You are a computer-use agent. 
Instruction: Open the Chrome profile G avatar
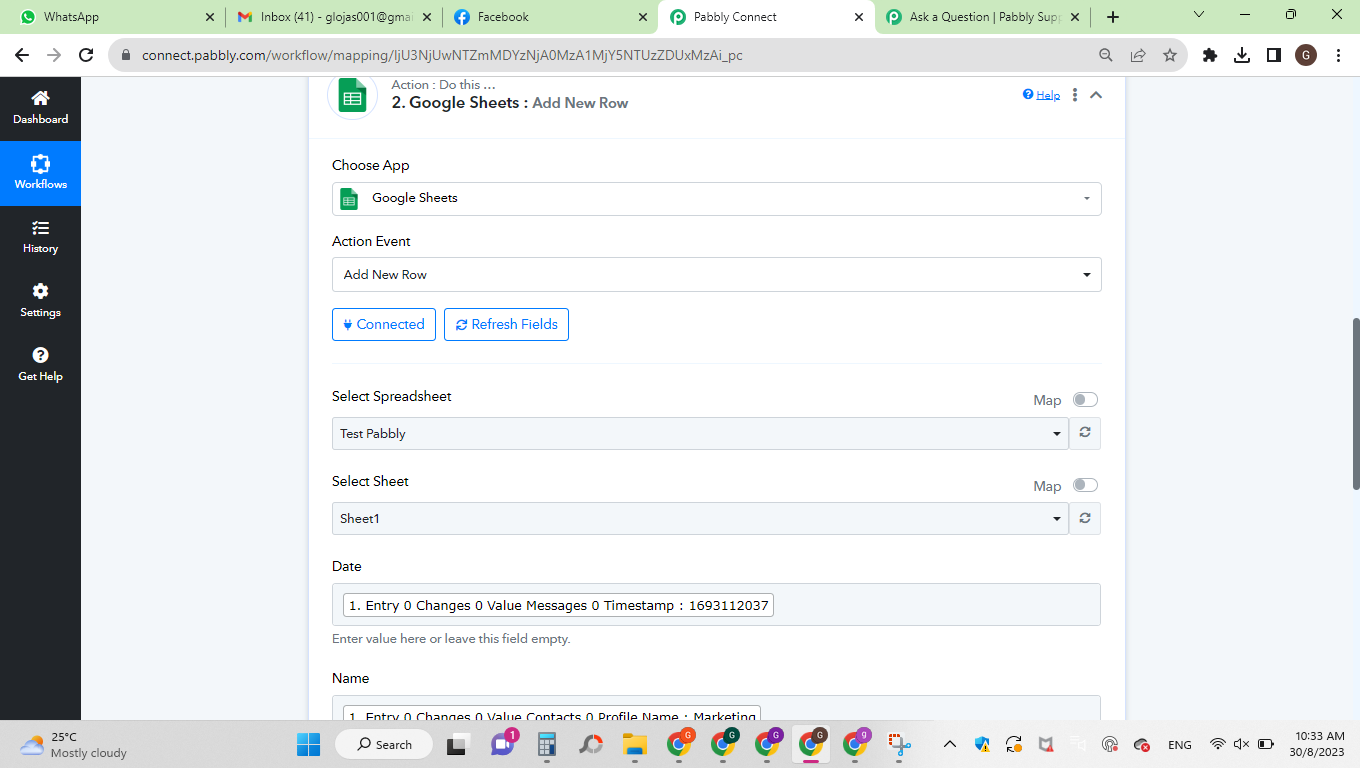[x=1306, y=56]
